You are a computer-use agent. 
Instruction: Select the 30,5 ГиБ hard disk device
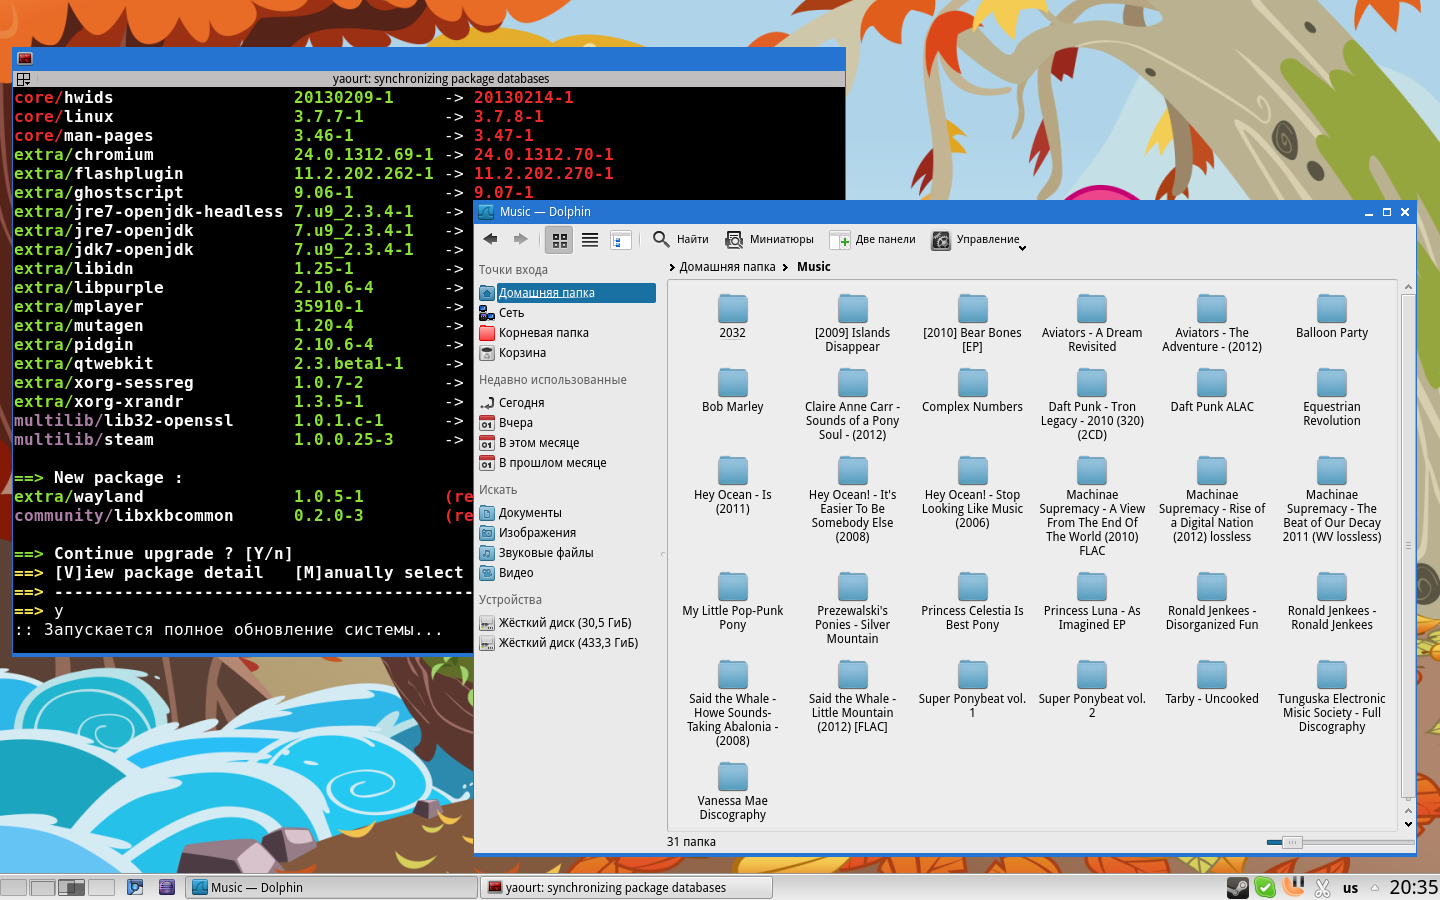click(x=564, y=623)
